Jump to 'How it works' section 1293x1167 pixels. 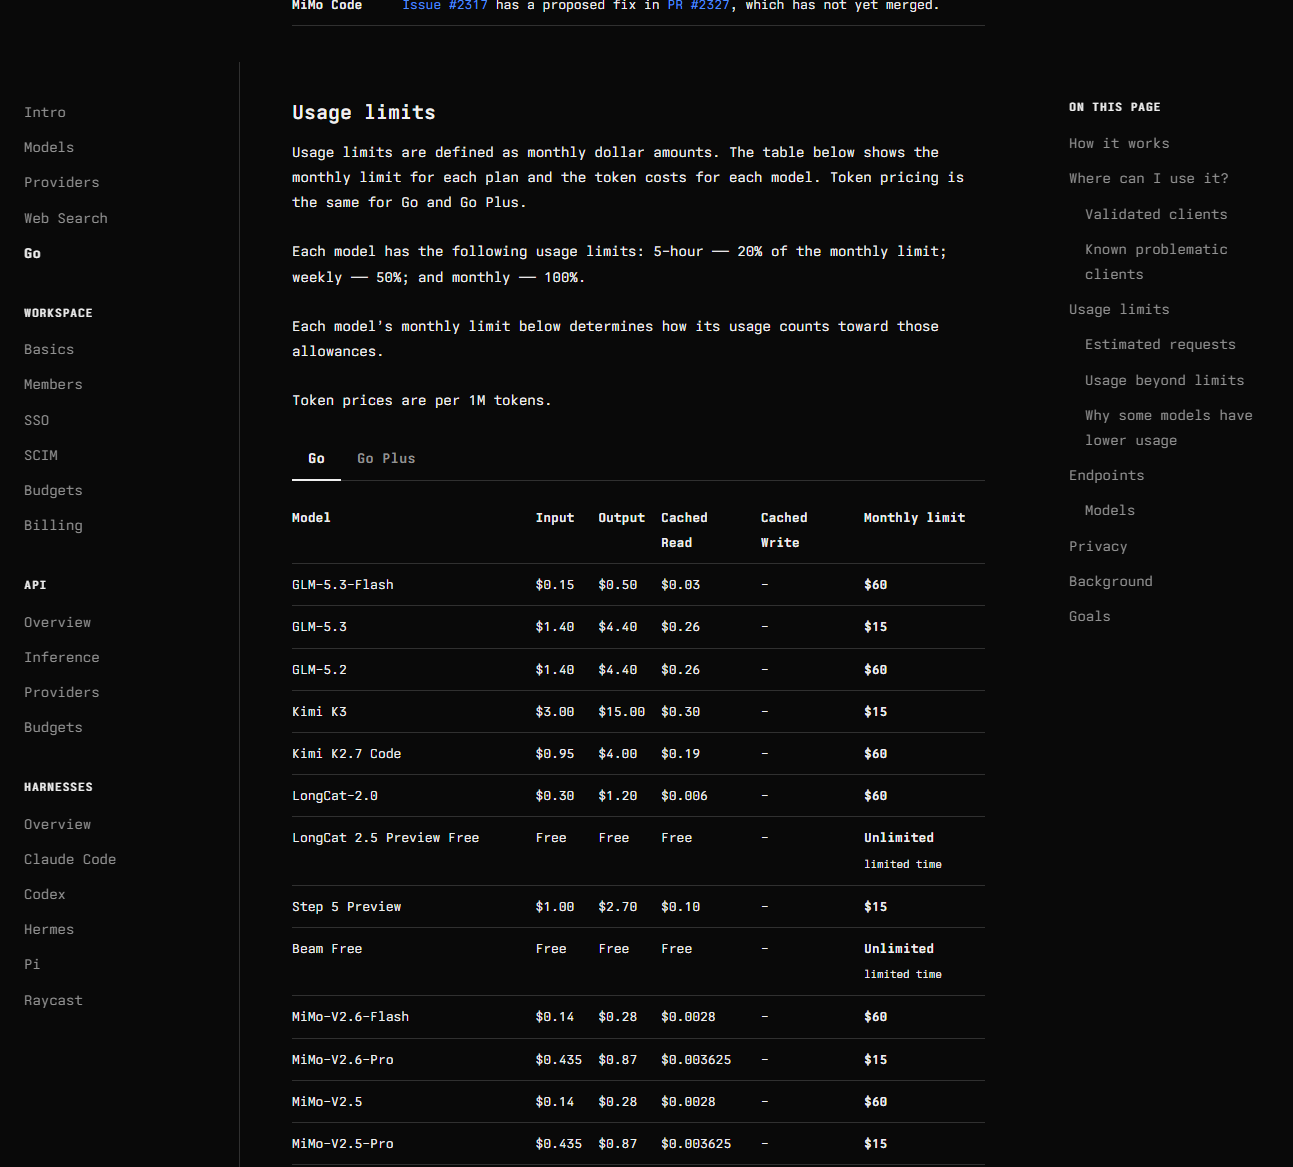point(1119,143)
